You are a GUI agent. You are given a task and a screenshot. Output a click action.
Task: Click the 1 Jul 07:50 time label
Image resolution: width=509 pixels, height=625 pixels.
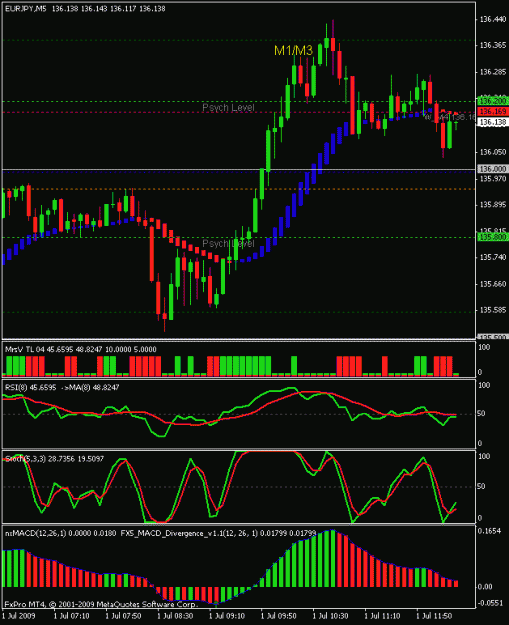tap(124, 616)
